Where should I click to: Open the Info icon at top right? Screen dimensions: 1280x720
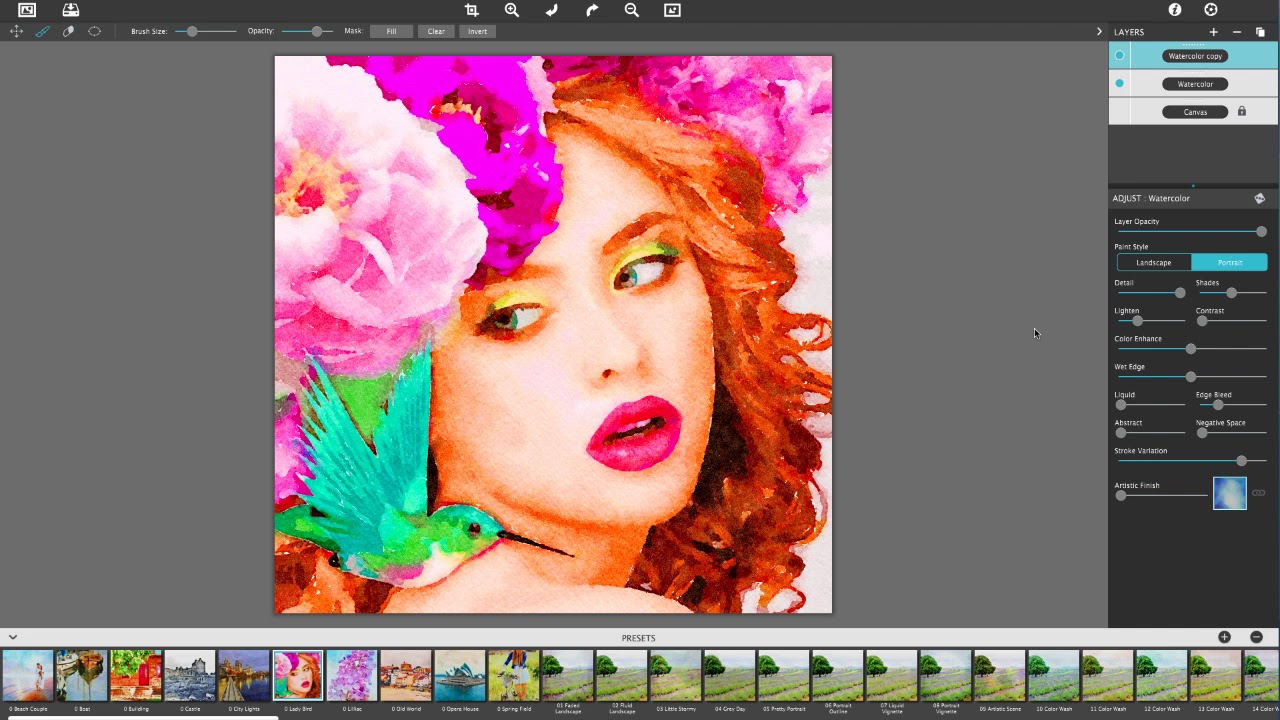point(1175,10)
